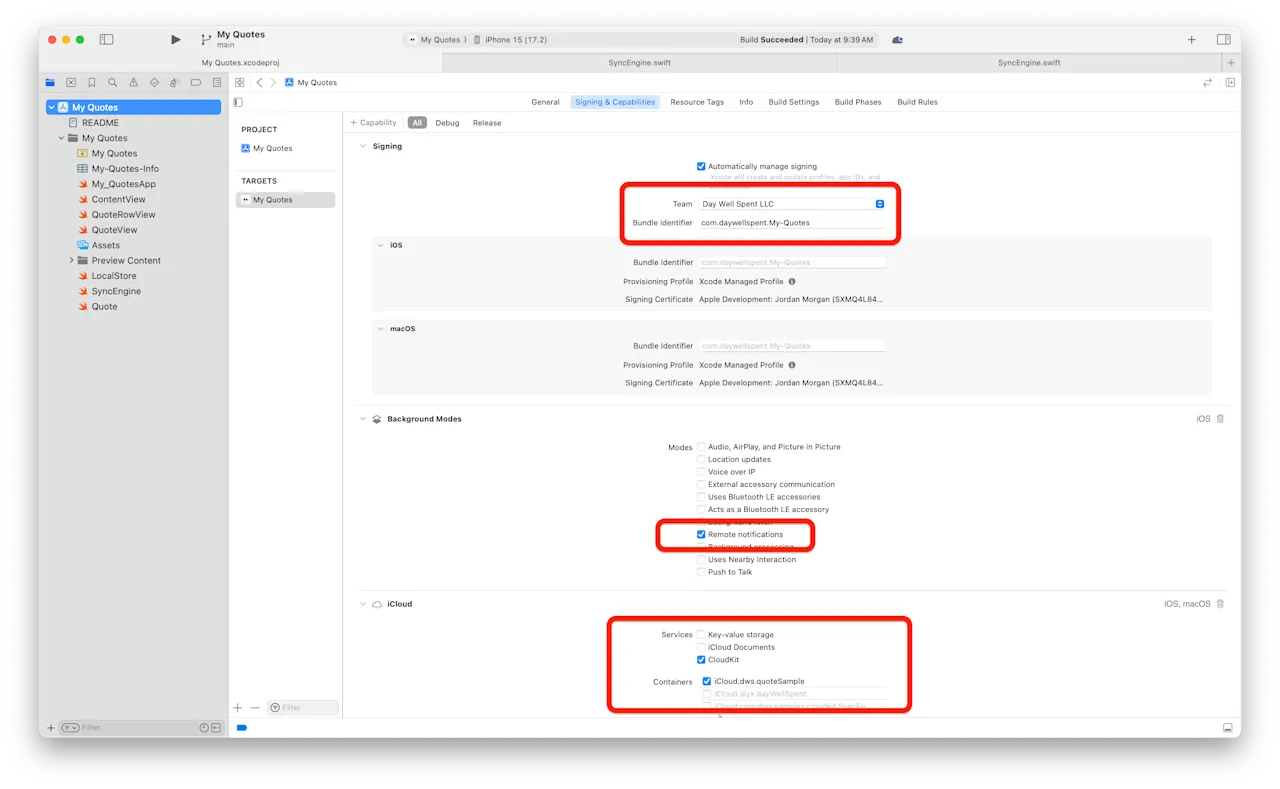1280x789 pixels.
Task: Enable Uses Bluetooth LE accessories
Action: pyautogui.click(x=701, y=497)
